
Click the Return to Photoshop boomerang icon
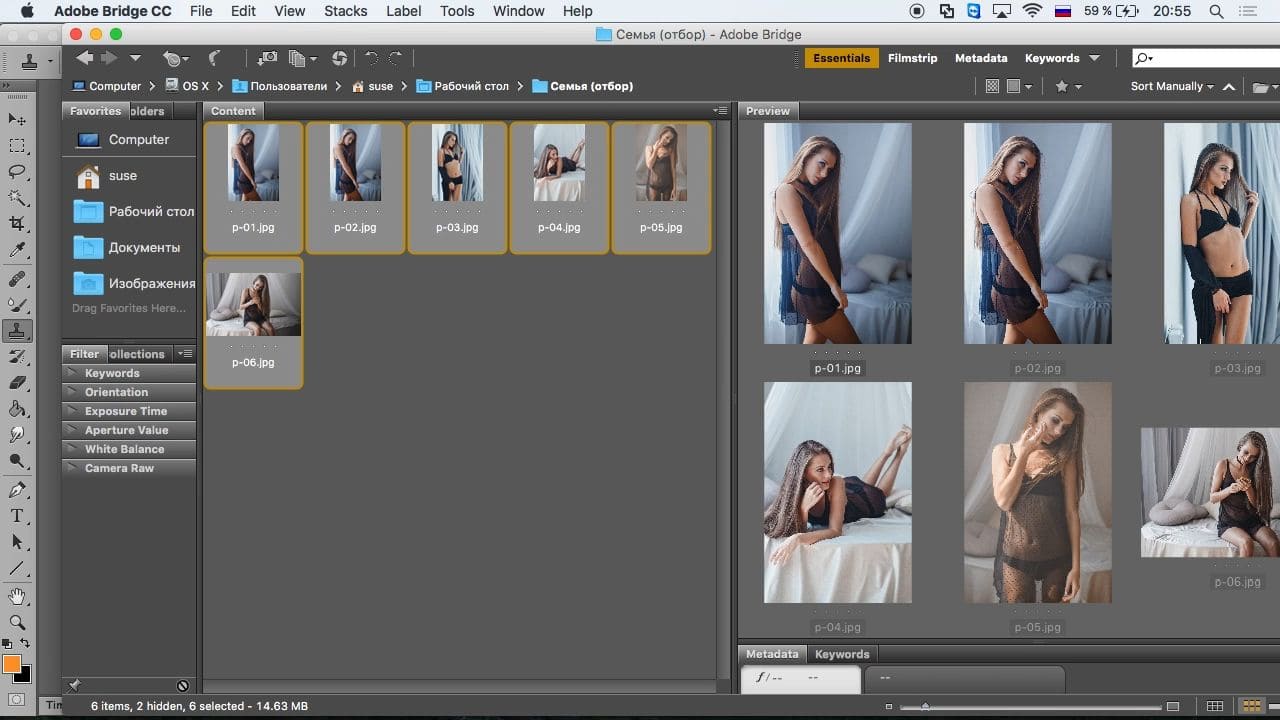[214, 58]
